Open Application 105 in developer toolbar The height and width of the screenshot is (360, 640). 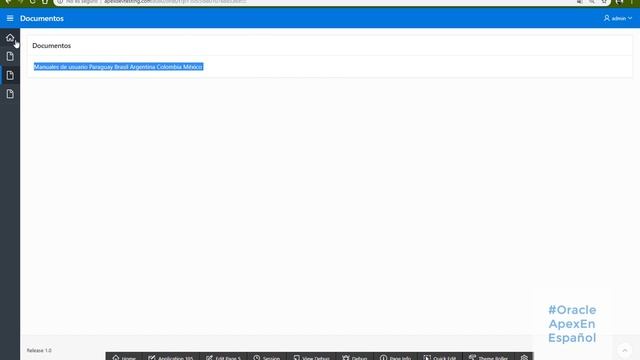click(x=171, y=357)
